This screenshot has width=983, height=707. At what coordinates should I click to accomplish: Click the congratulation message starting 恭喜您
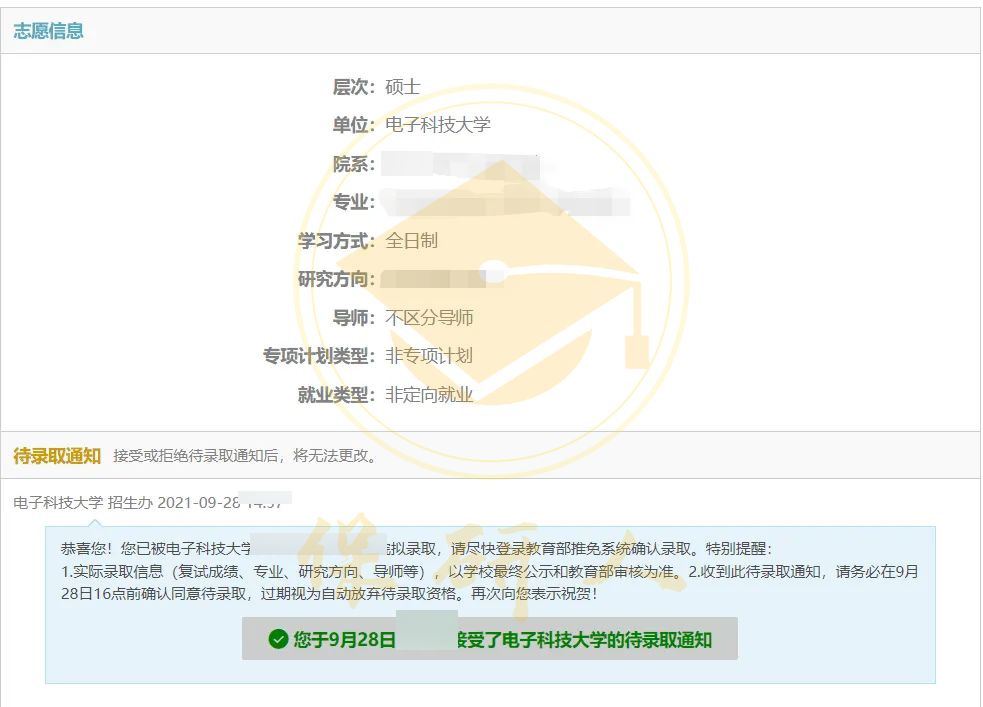point(490,571)
